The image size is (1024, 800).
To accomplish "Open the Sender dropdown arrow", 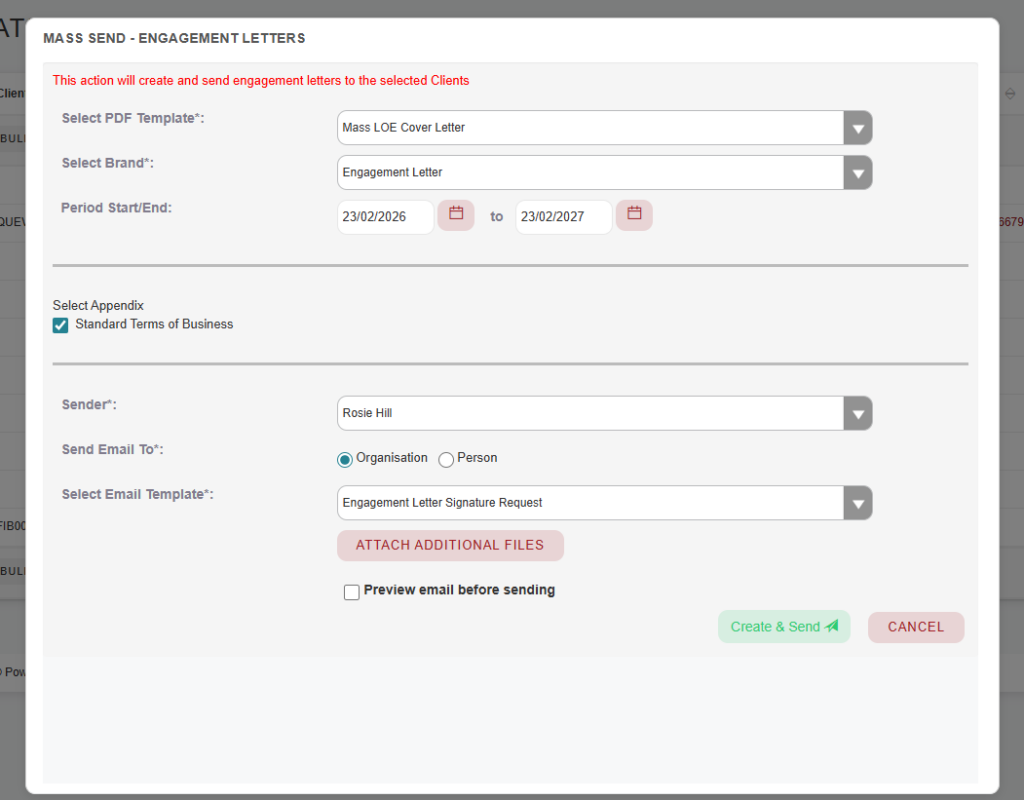I will 857,413.
